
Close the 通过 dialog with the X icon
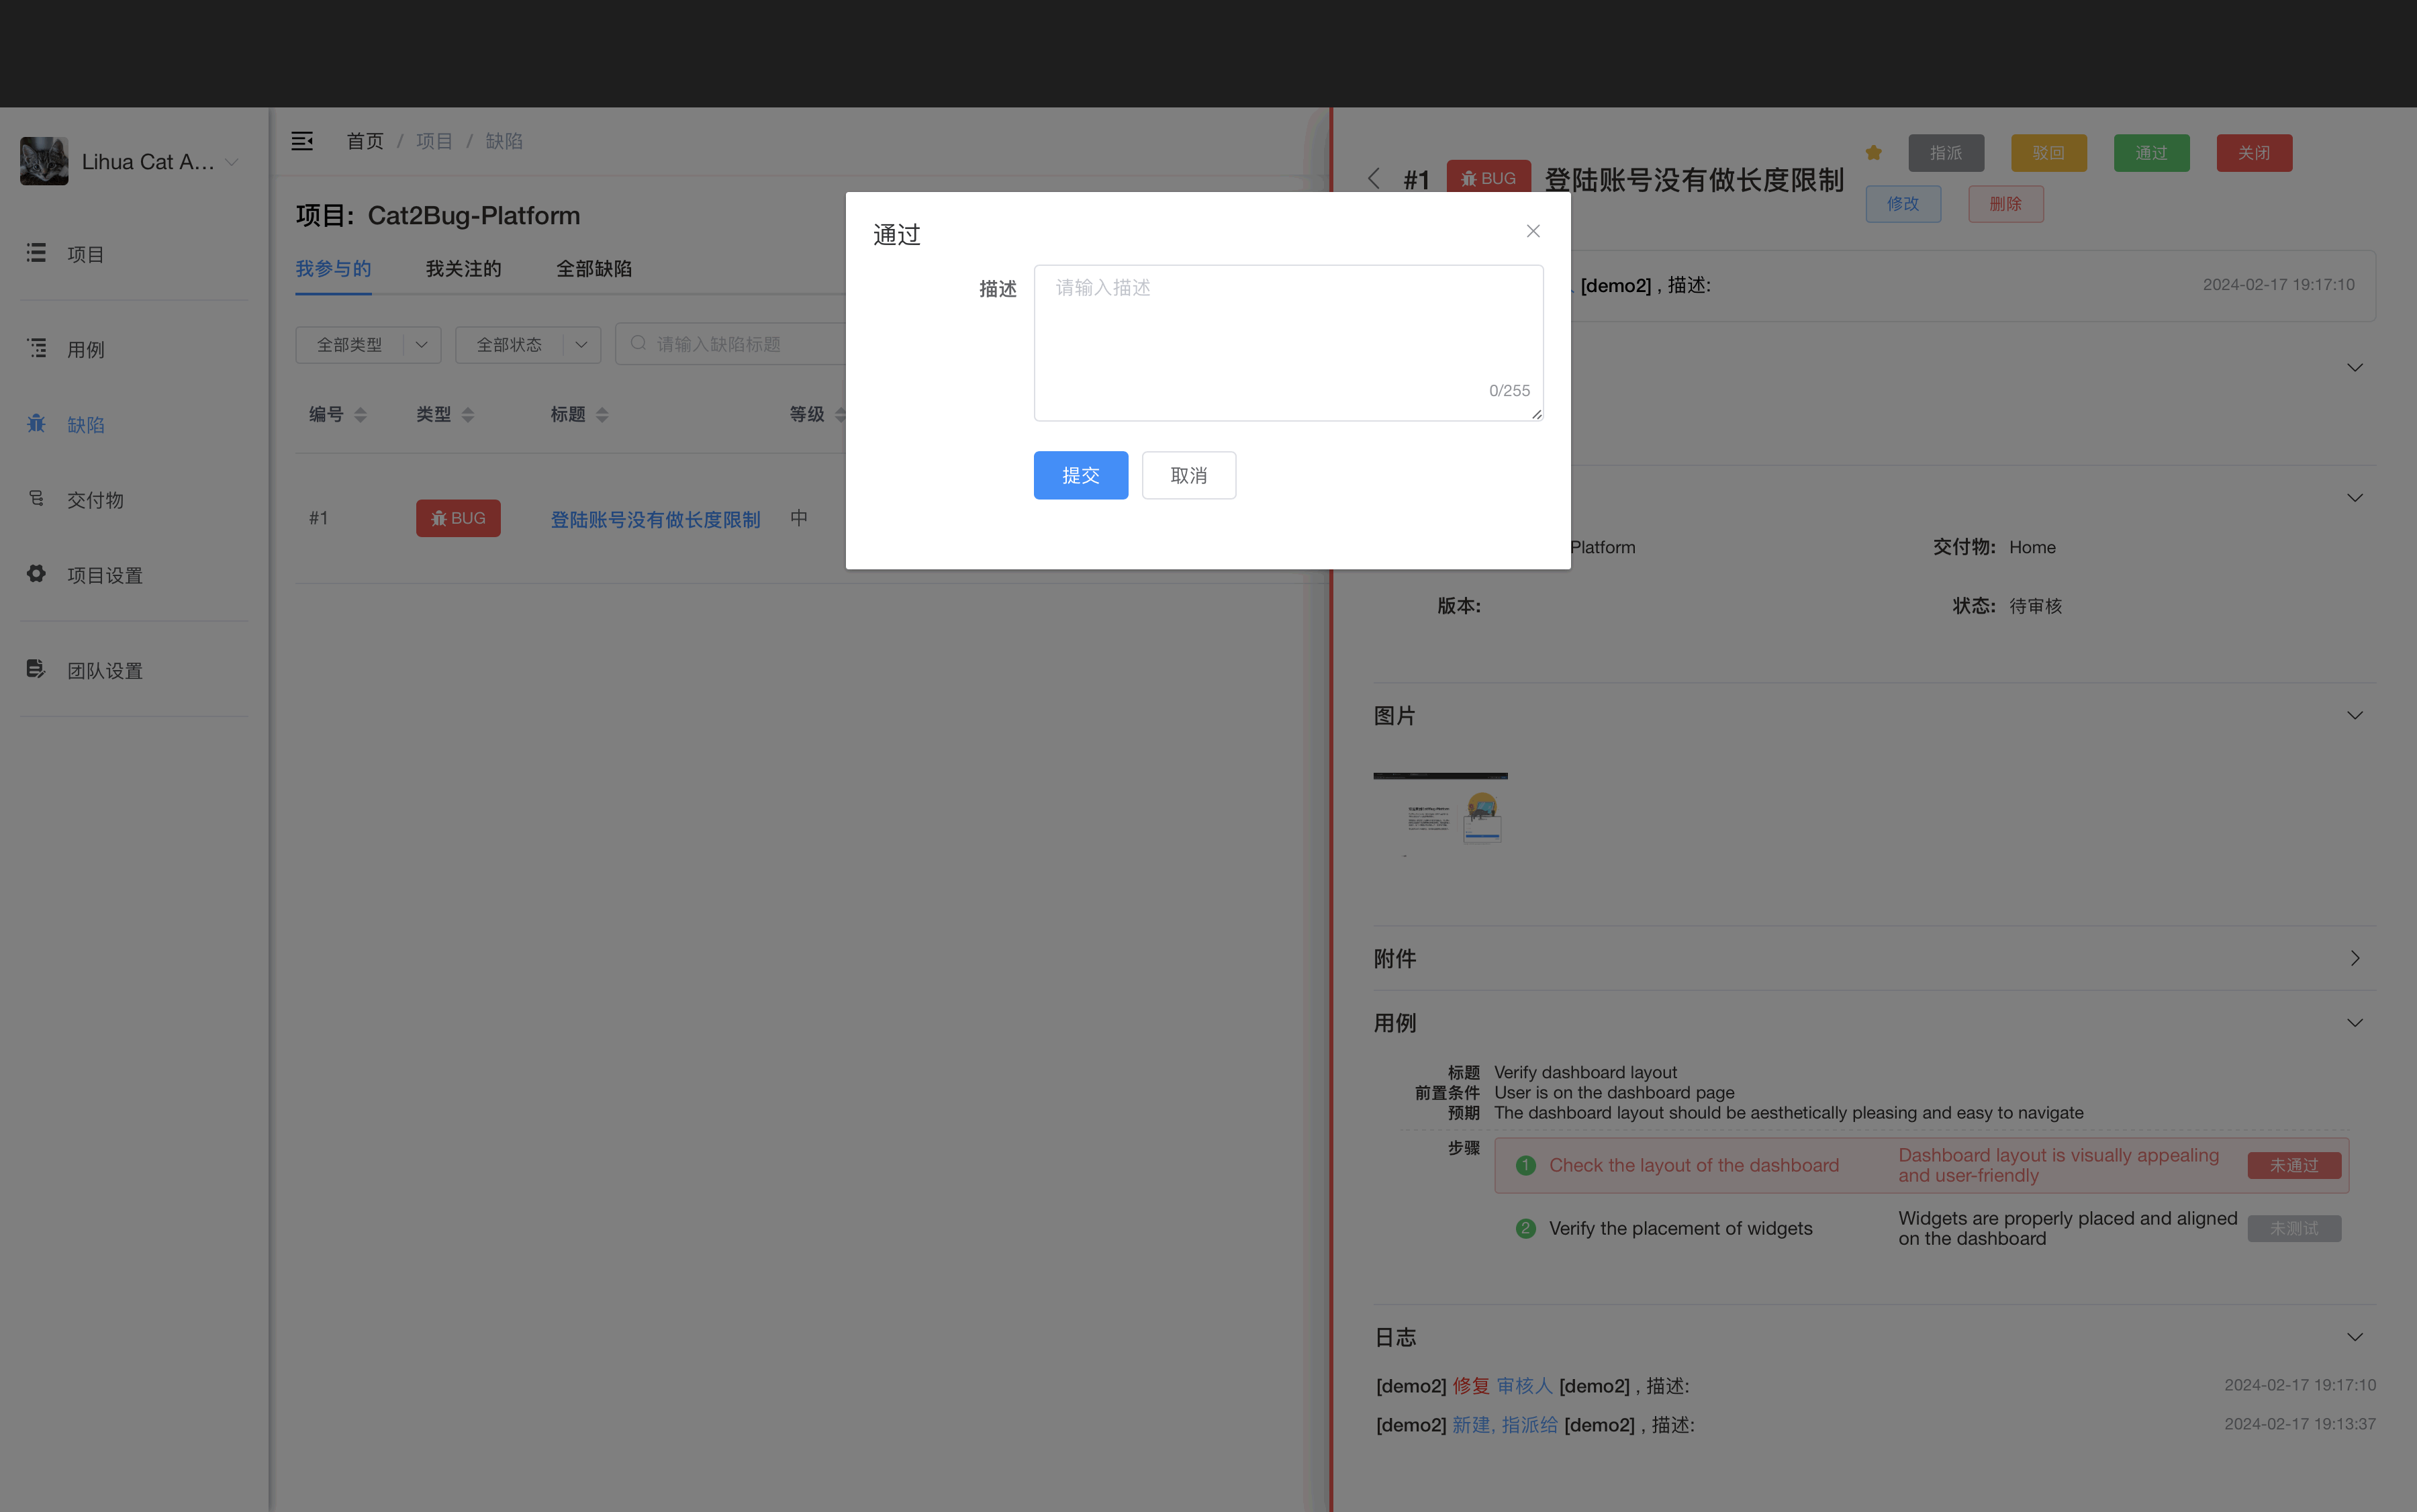(1533, 231)
